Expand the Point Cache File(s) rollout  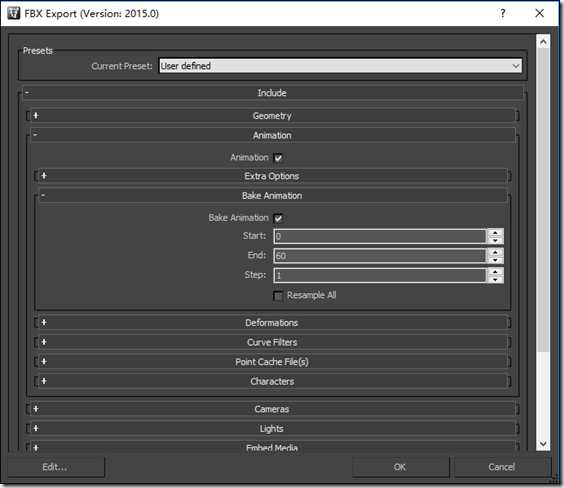click(273, 362)
